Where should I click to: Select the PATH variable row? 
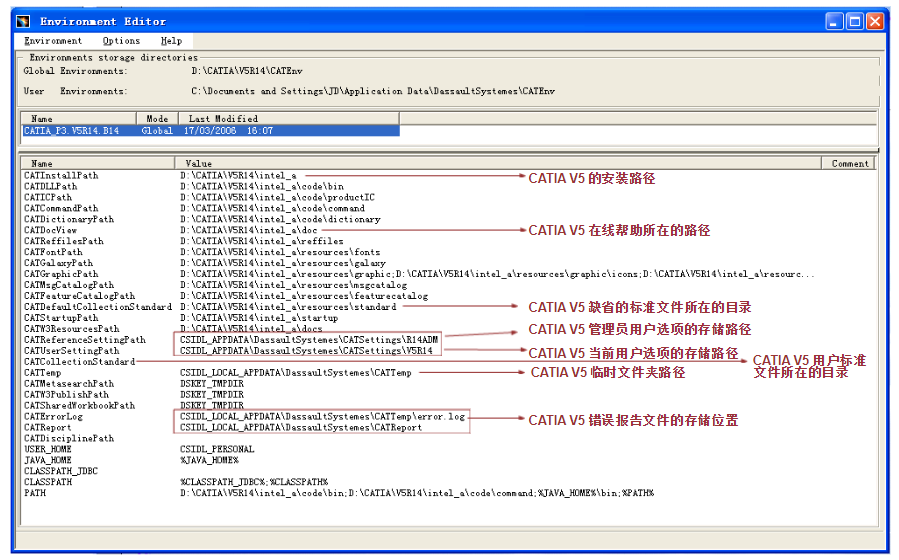(35, 492)
